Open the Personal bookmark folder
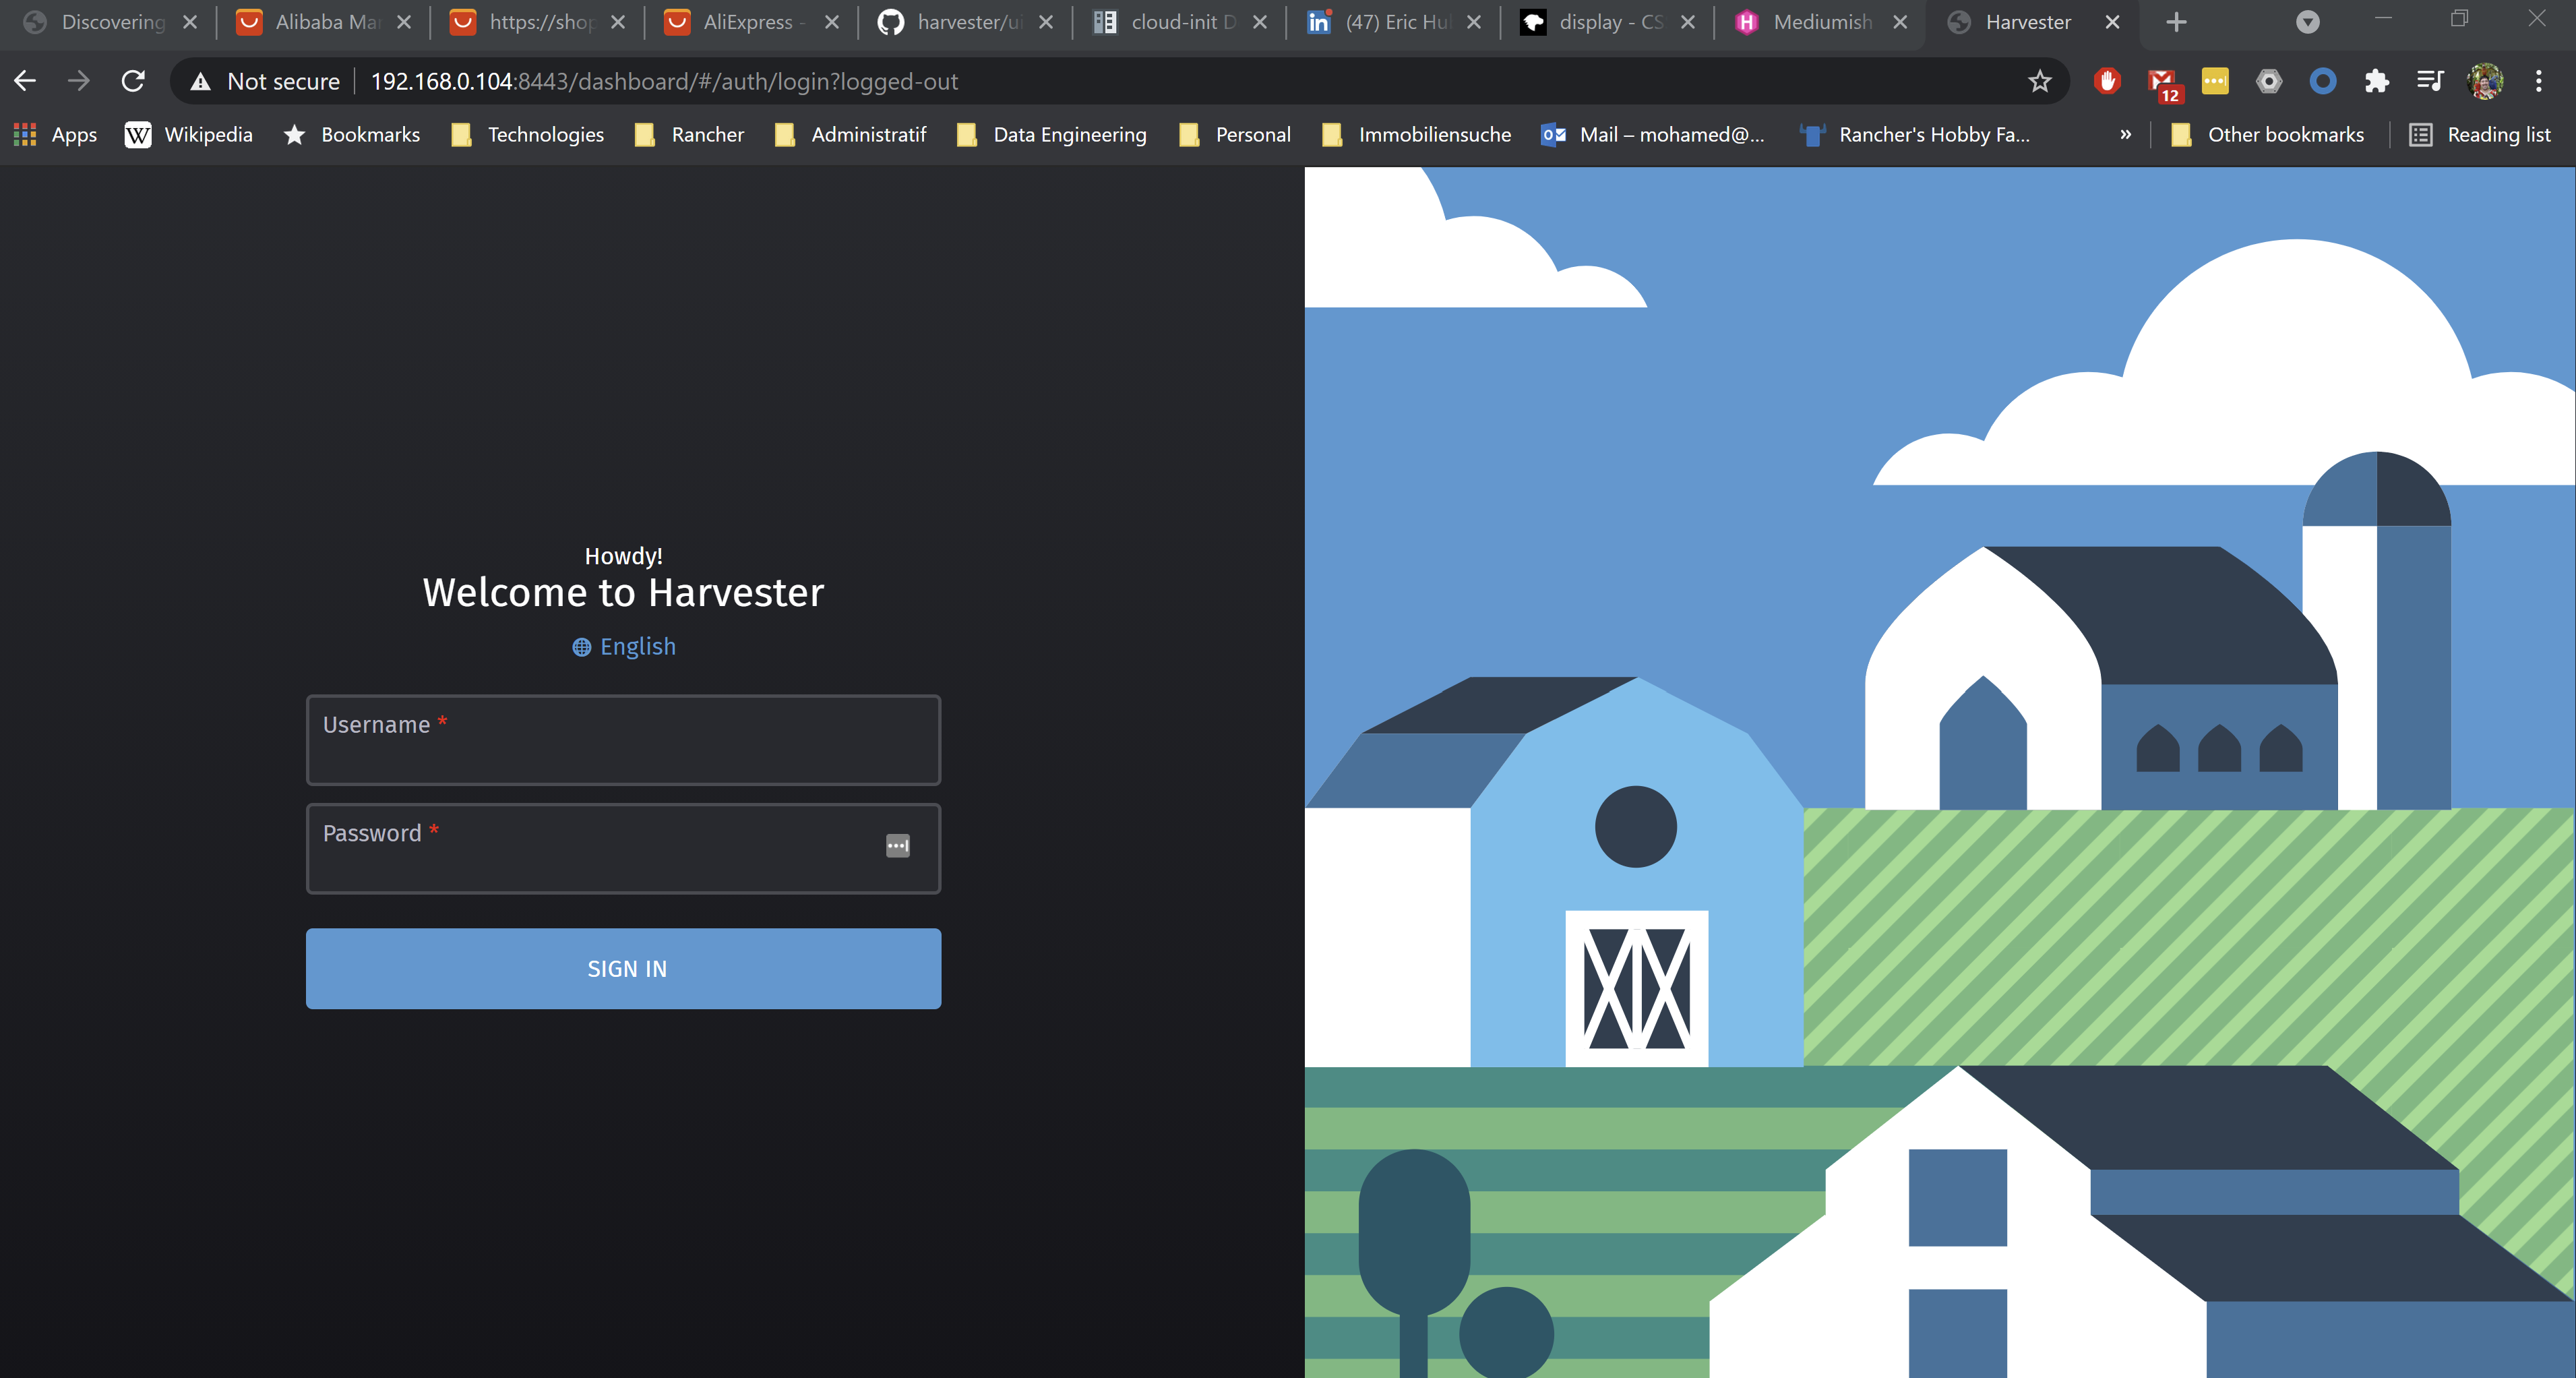Image resolution: width=2576 pixels, height=1378 pixels. 1235,135
